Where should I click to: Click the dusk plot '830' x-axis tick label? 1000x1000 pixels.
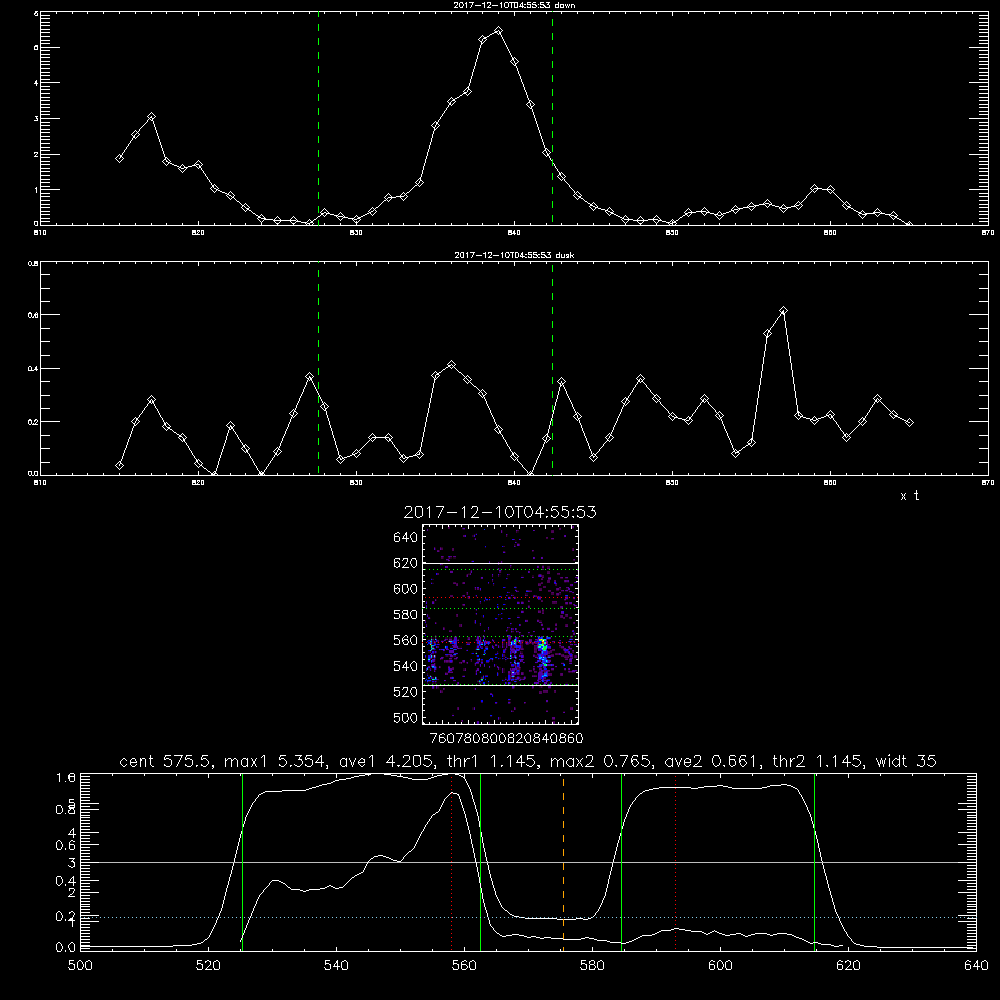pos(356,483)
